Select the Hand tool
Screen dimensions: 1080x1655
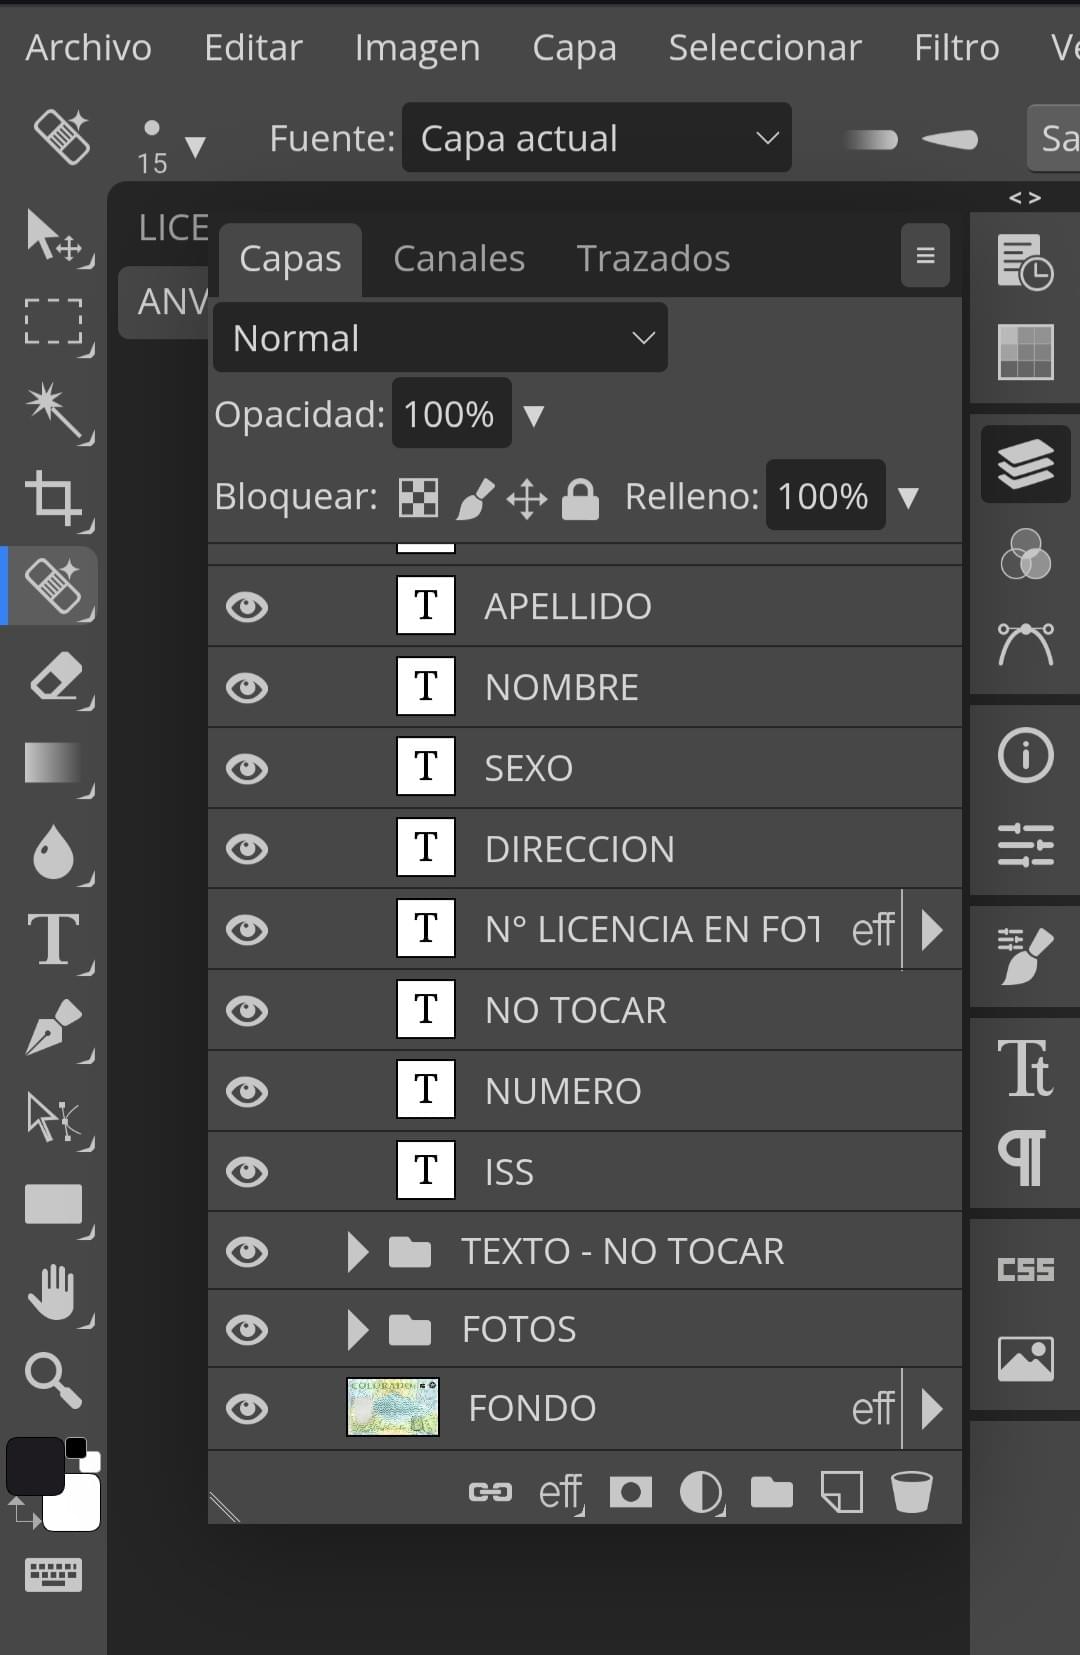[x=54, y=1292]
